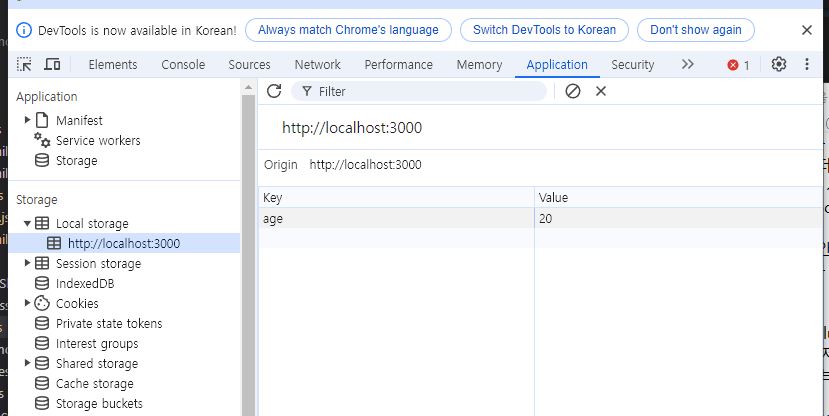Select the 'age' key cell
Screen dimensions: 829x416
[x=396, y=218]
